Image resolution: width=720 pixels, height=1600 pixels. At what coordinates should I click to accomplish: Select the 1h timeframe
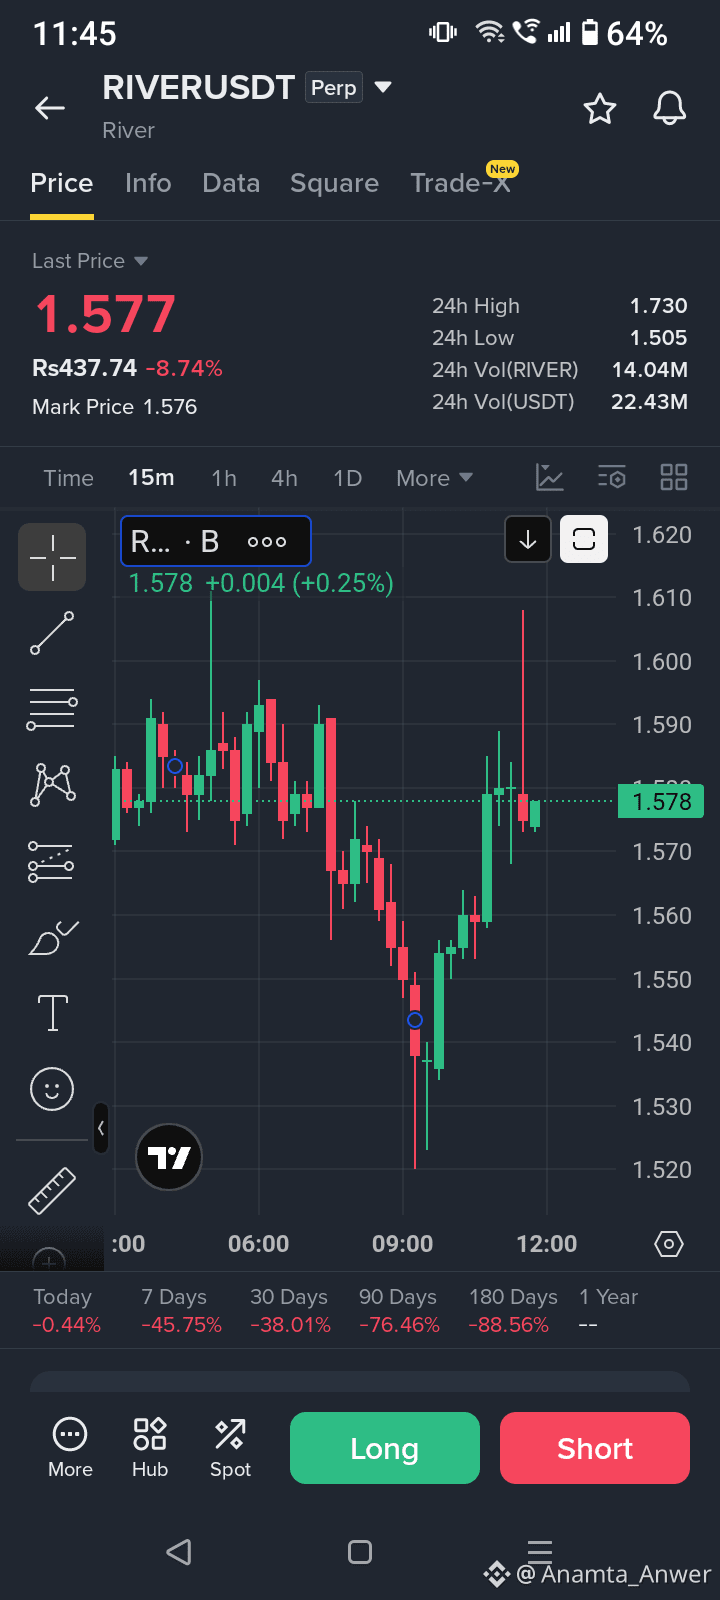pos(224,478)
